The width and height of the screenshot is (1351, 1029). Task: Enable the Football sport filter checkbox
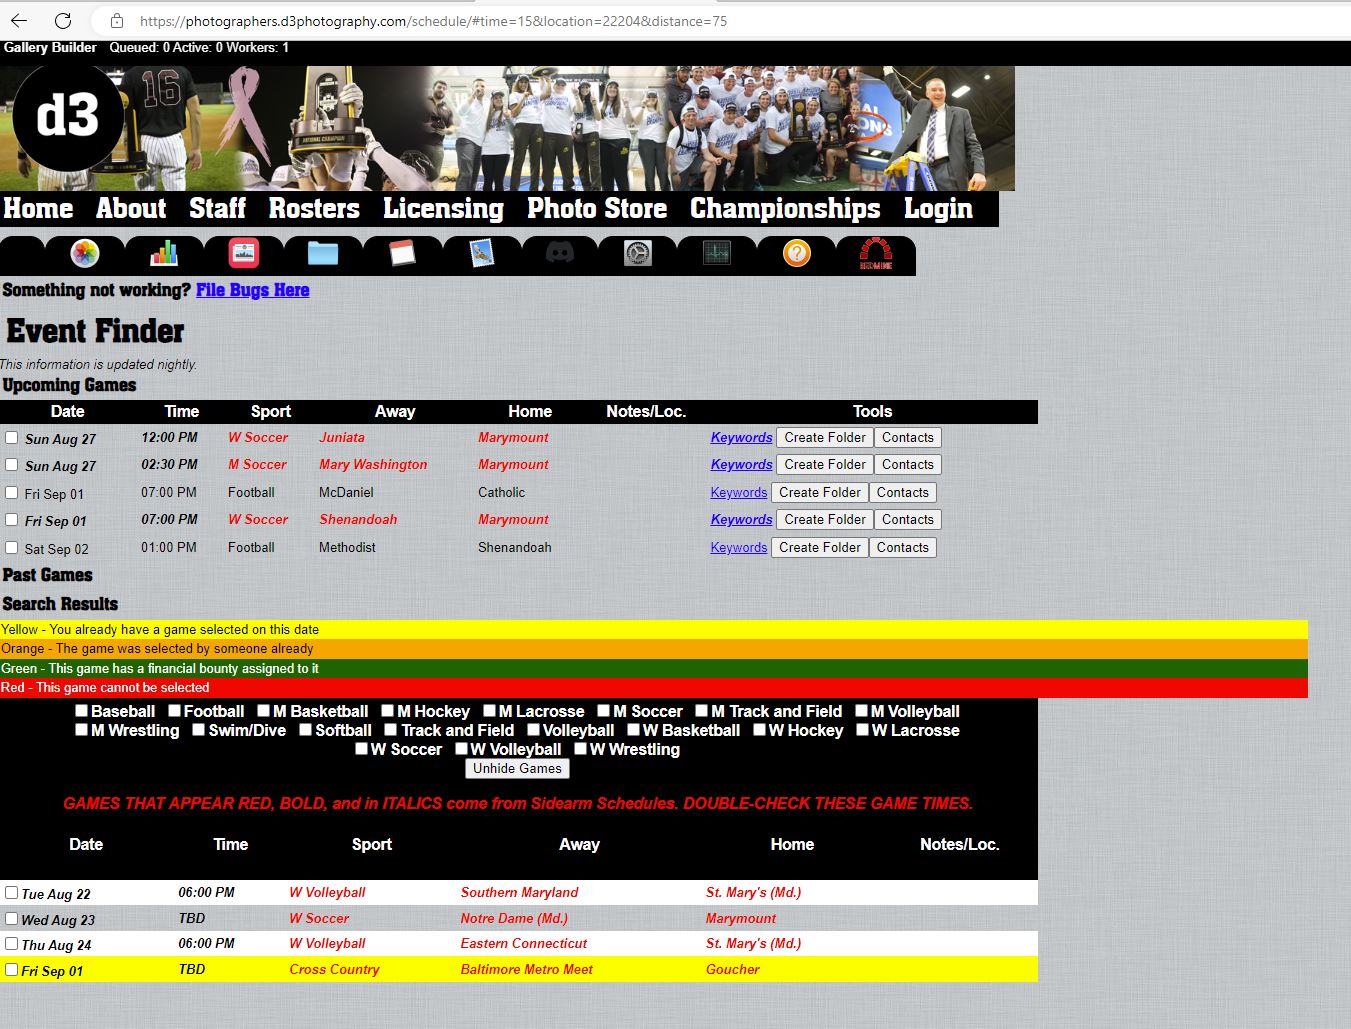click(175, 711)
